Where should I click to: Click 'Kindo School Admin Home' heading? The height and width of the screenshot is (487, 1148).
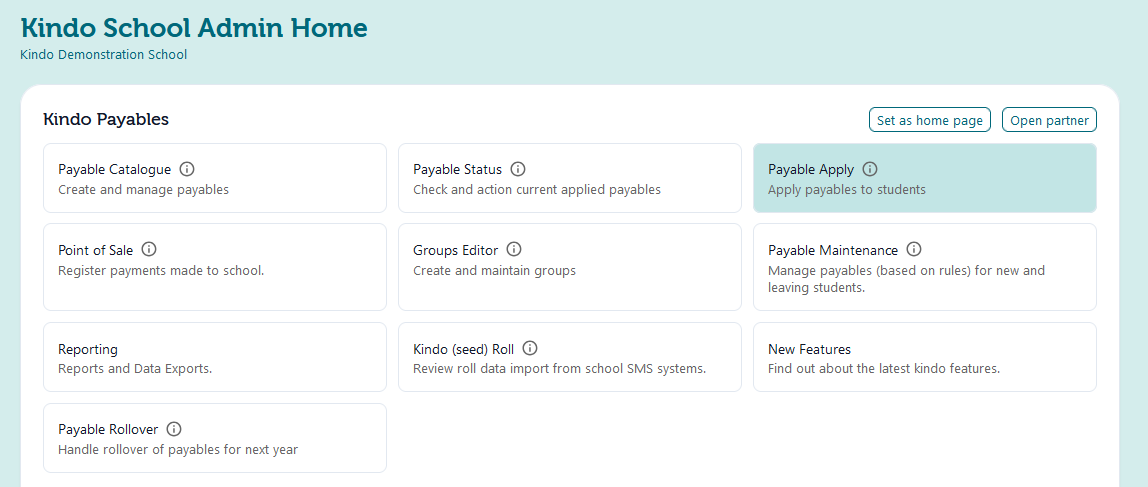[194, 28]
